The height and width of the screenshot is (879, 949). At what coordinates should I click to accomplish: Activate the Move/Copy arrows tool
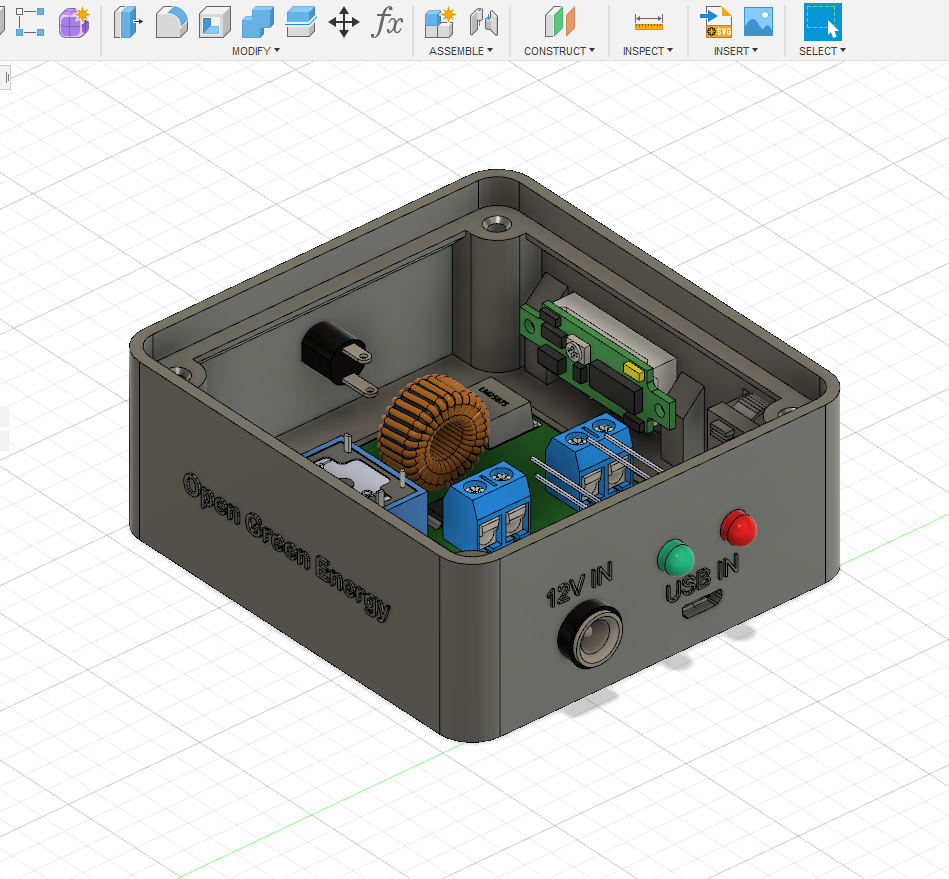click(344, 23)
